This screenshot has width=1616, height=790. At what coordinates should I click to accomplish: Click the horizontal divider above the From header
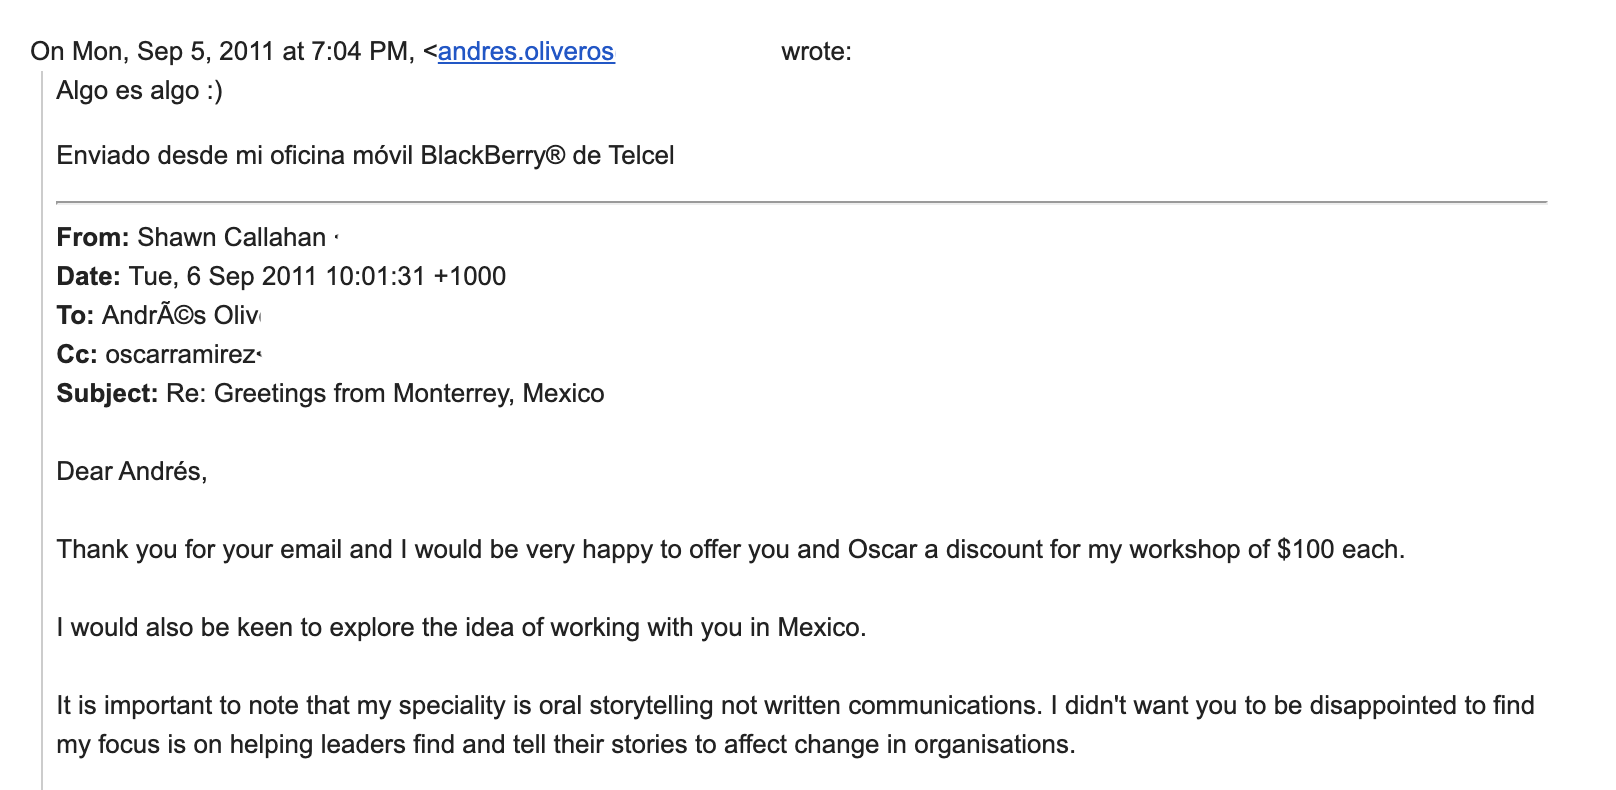pyautogui.click(x=801, y=202)
